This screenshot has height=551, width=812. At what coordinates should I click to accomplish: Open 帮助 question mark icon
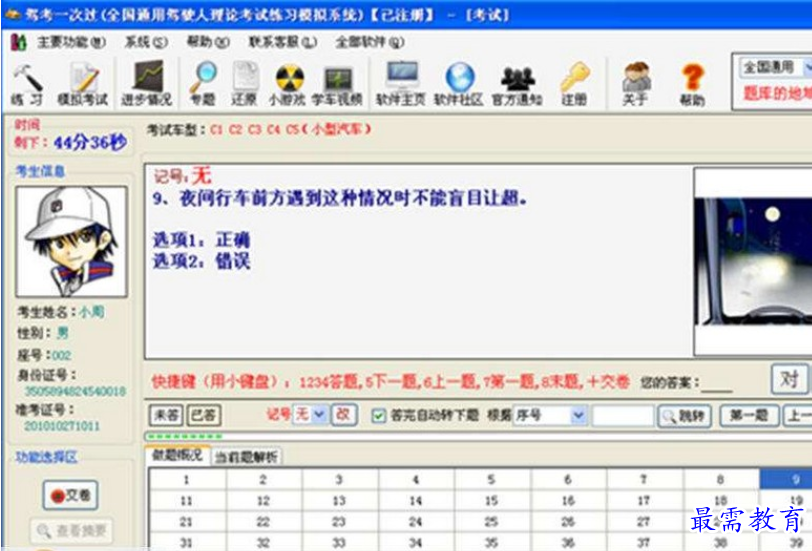[692, 84]
